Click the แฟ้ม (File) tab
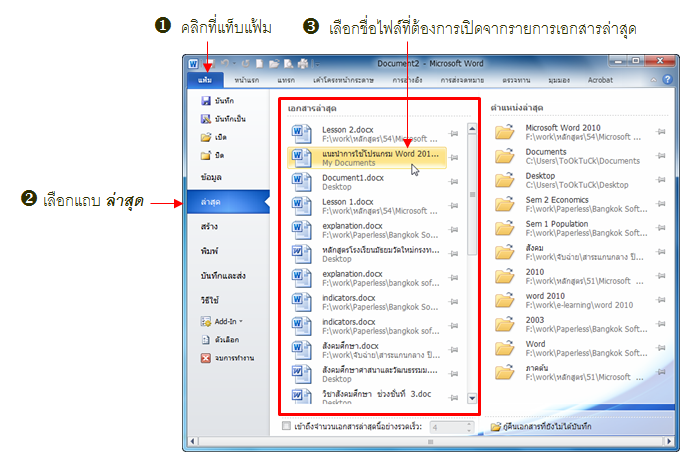Screen dimensions: 682x454 pyautogui.click(x=205, y=80)
